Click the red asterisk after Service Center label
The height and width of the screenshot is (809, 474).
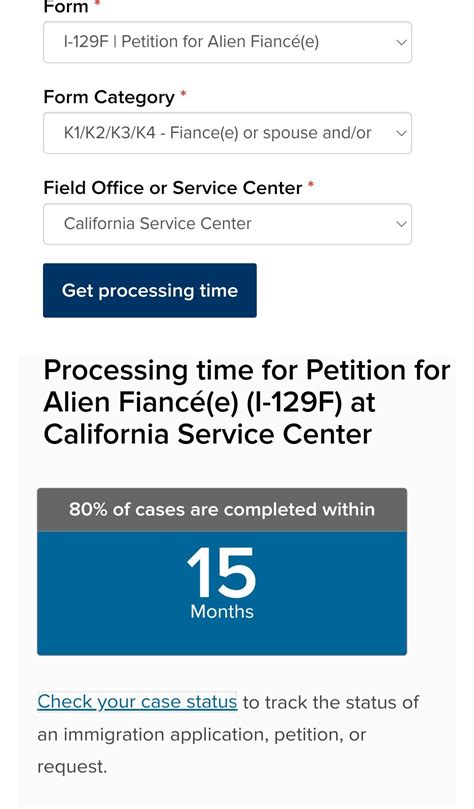(311, 185)
